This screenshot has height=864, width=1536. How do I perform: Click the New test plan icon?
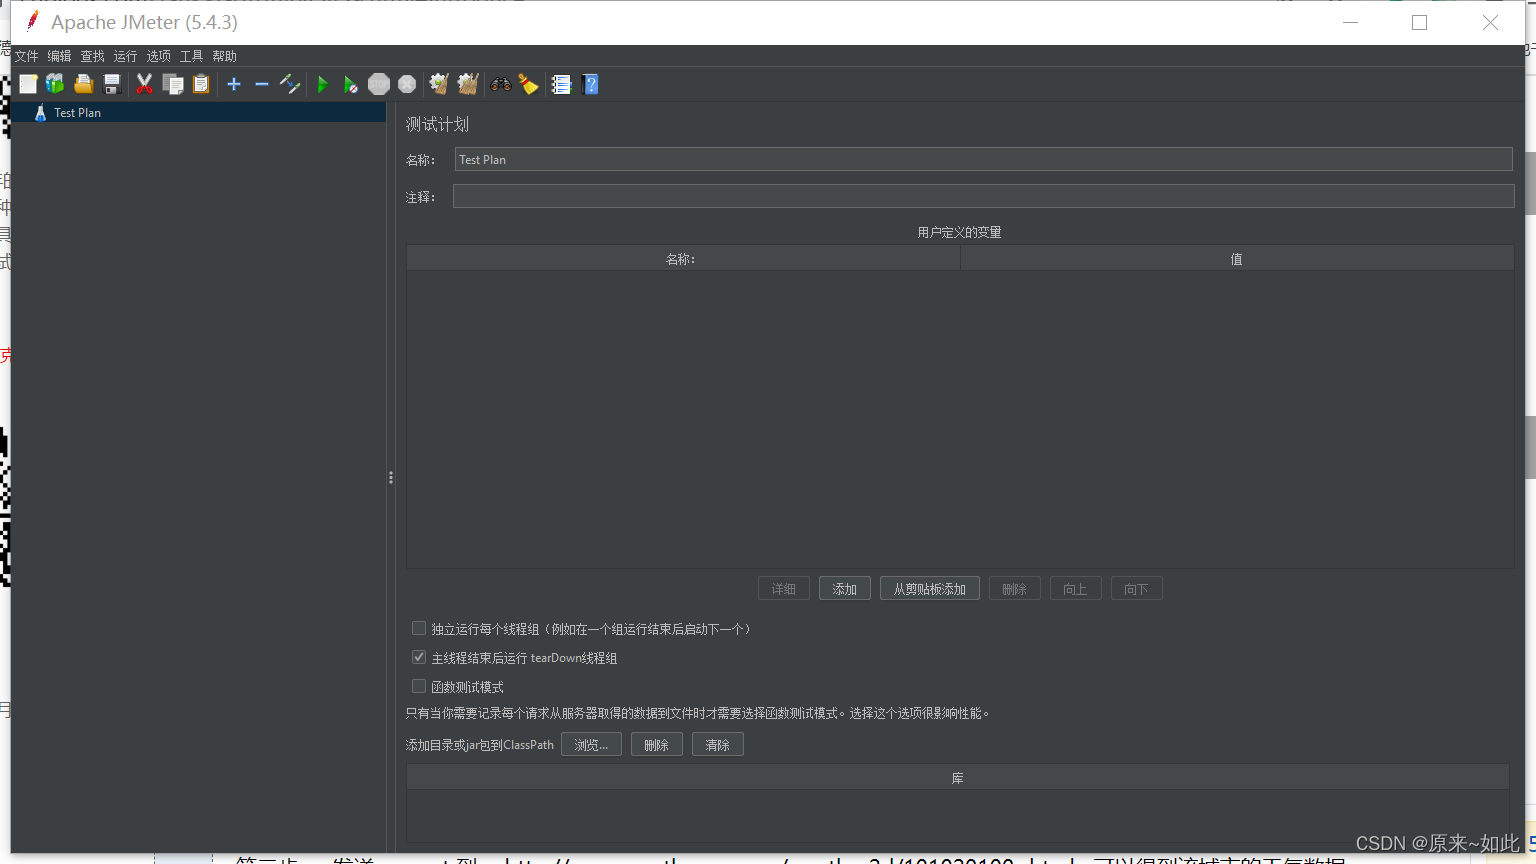coord(28,84)
